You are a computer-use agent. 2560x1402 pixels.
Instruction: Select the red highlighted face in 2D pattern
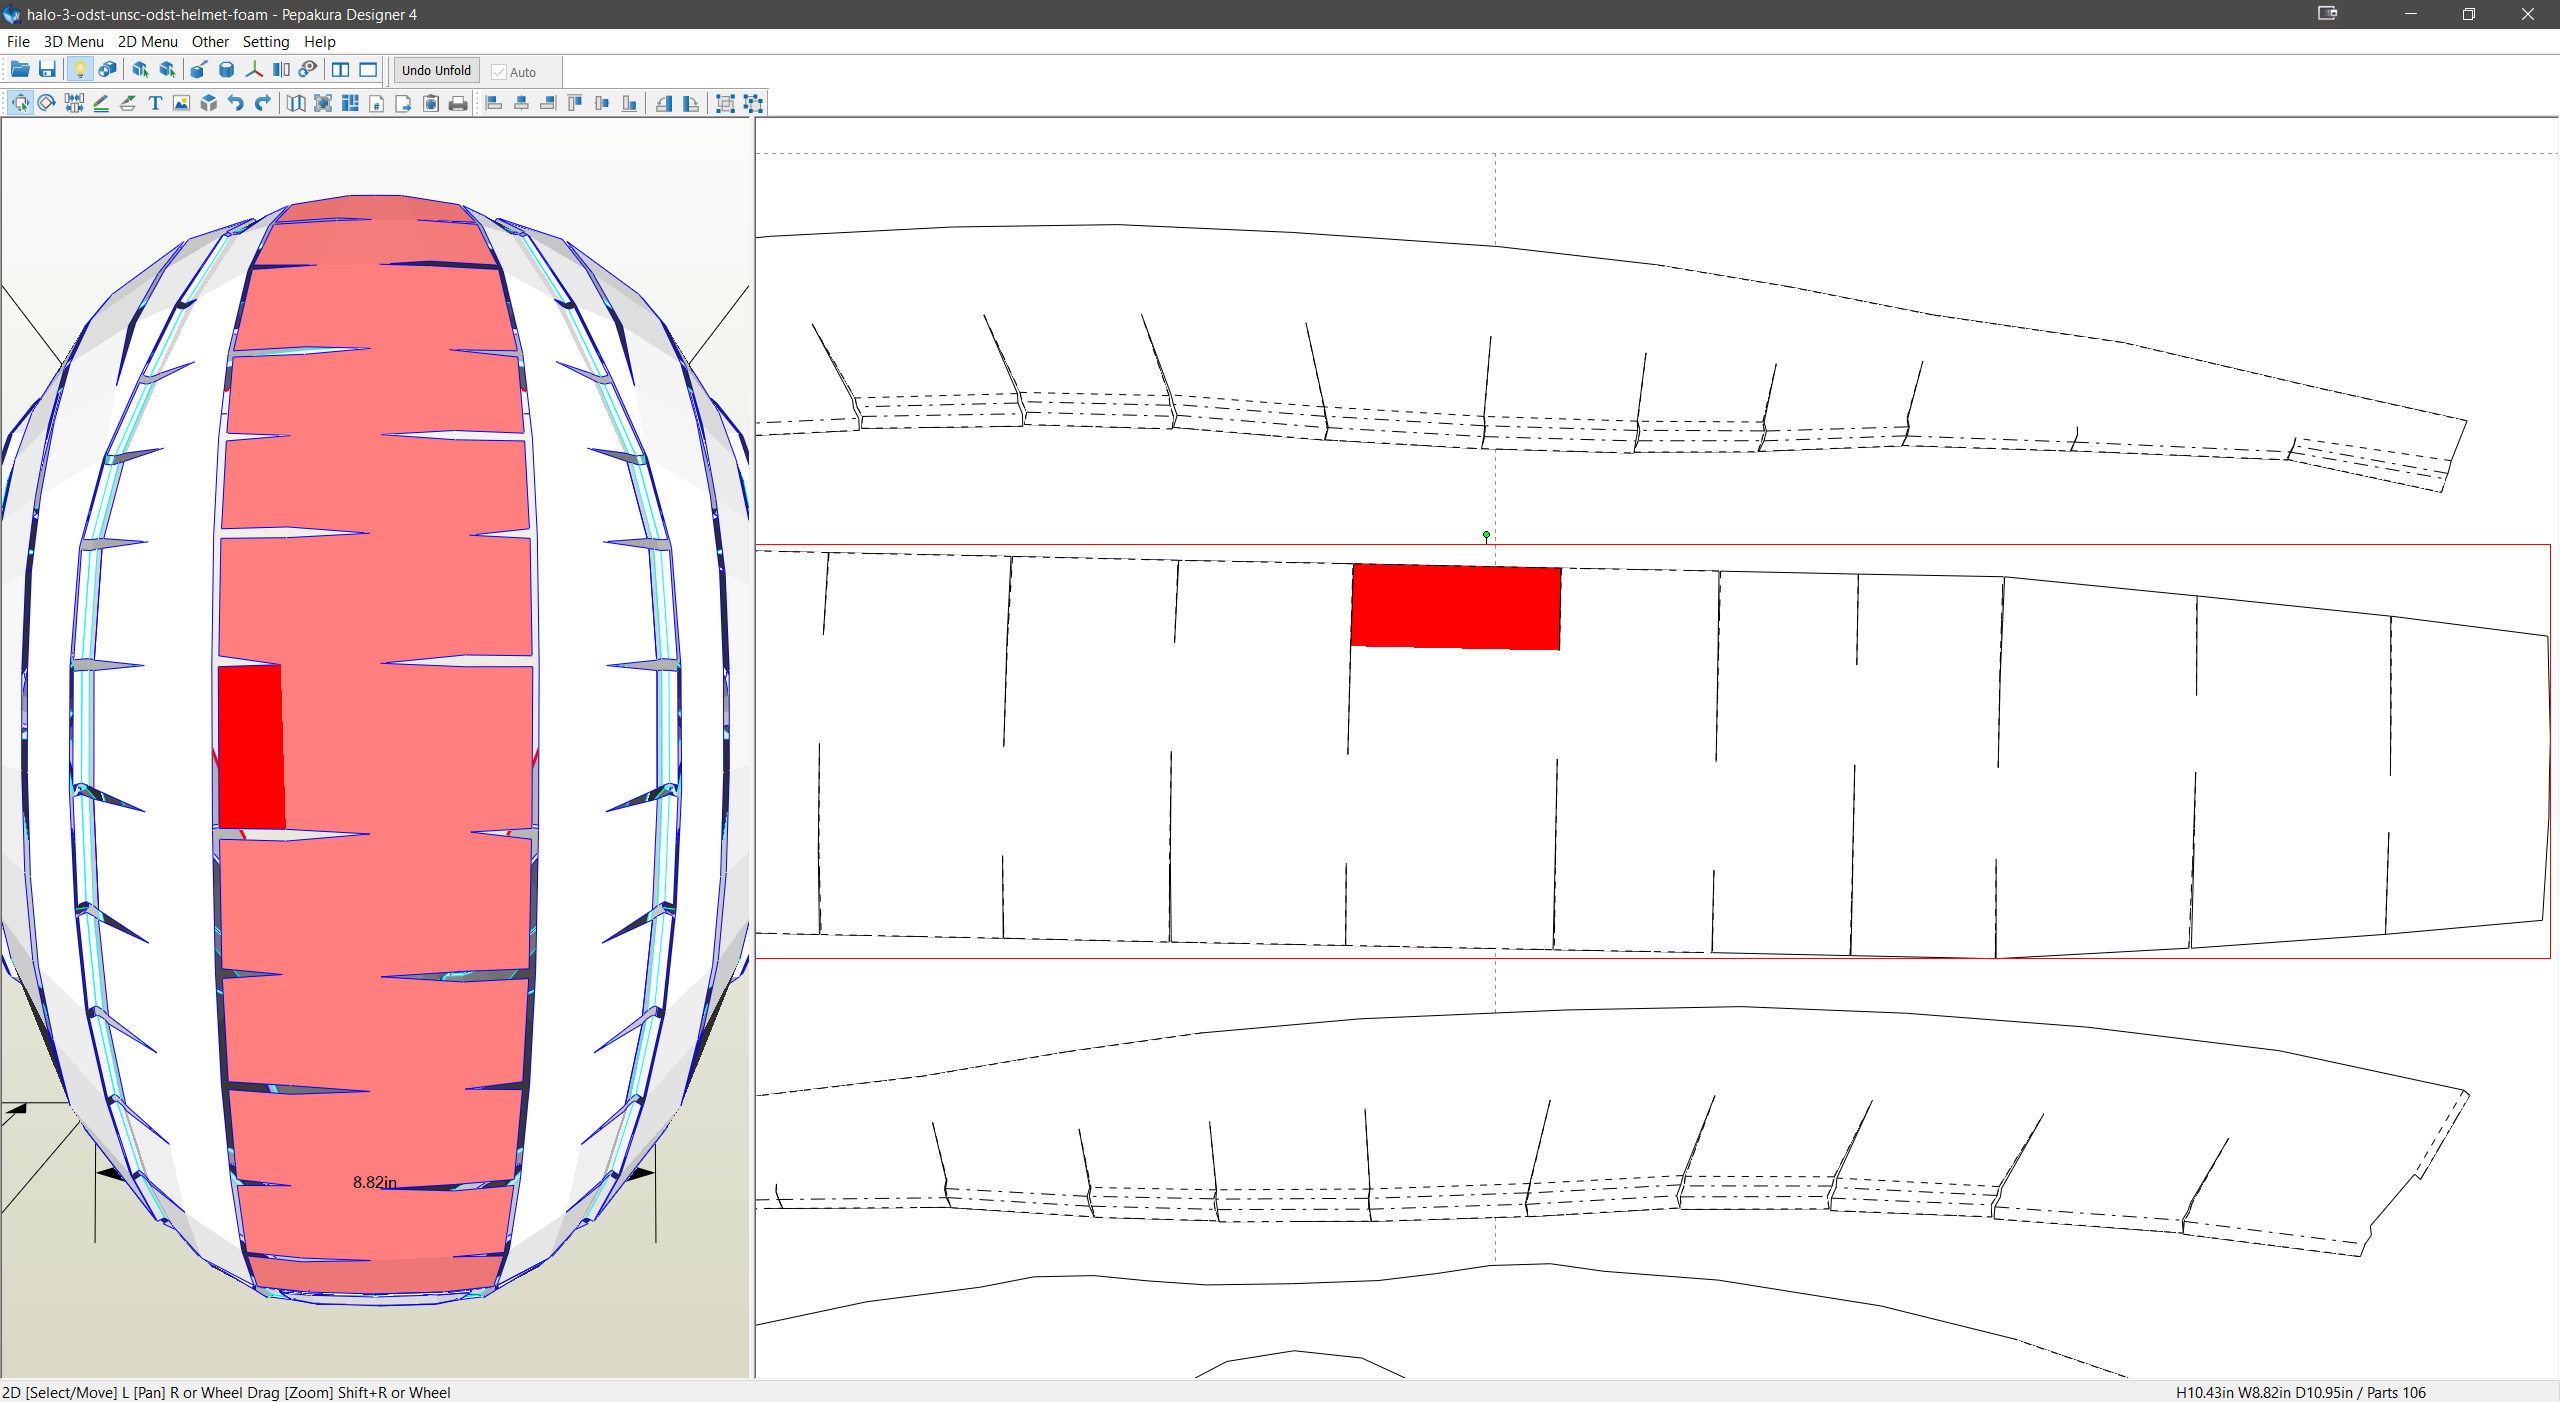point(1455,606)
